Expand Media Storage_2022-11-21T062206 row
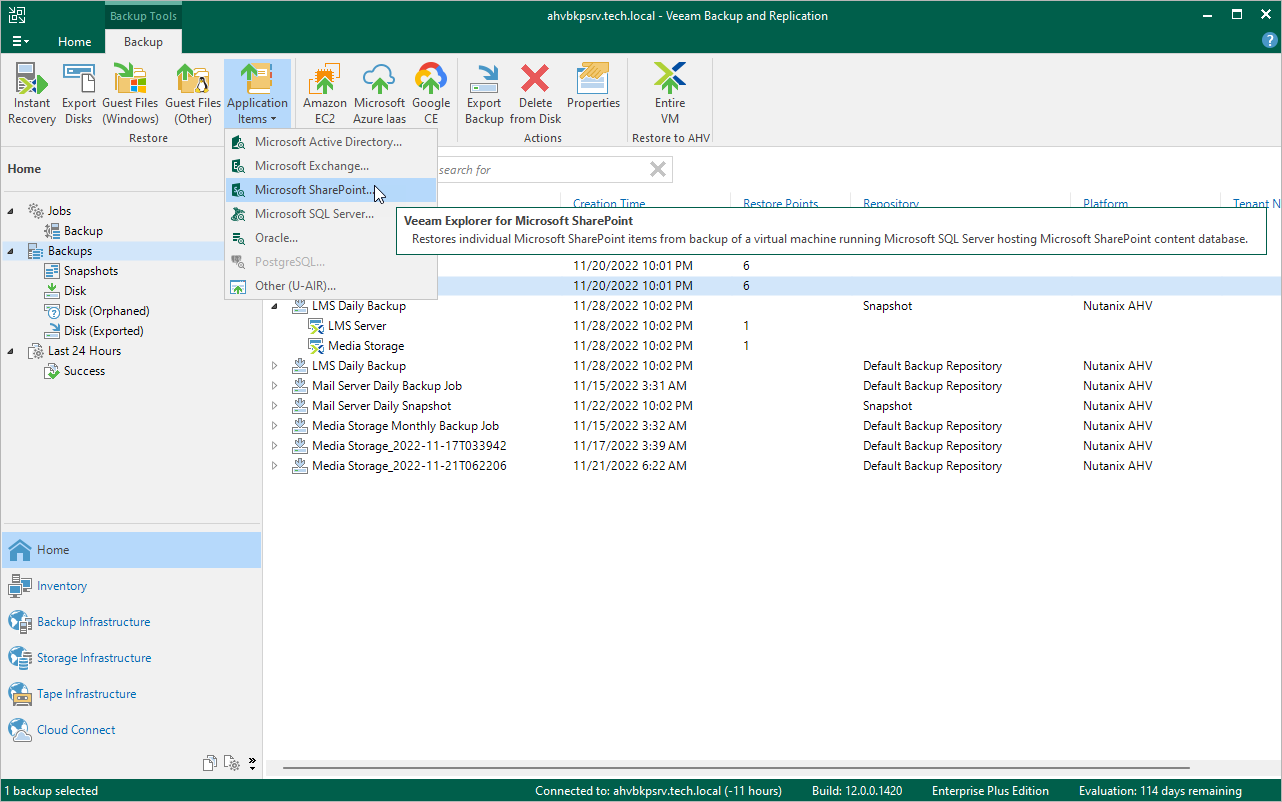 (x=275, y=466)
